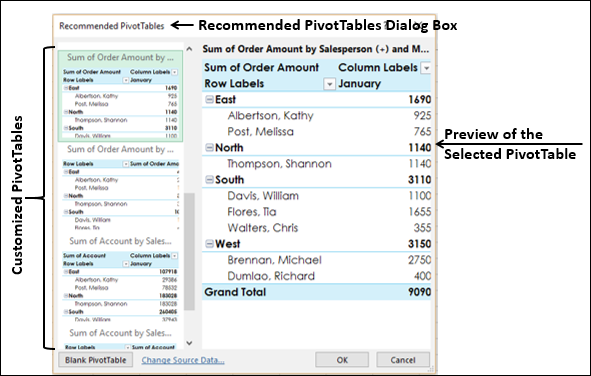Collapse the West group in preview
591x376 pixels.
pos(209,244)
